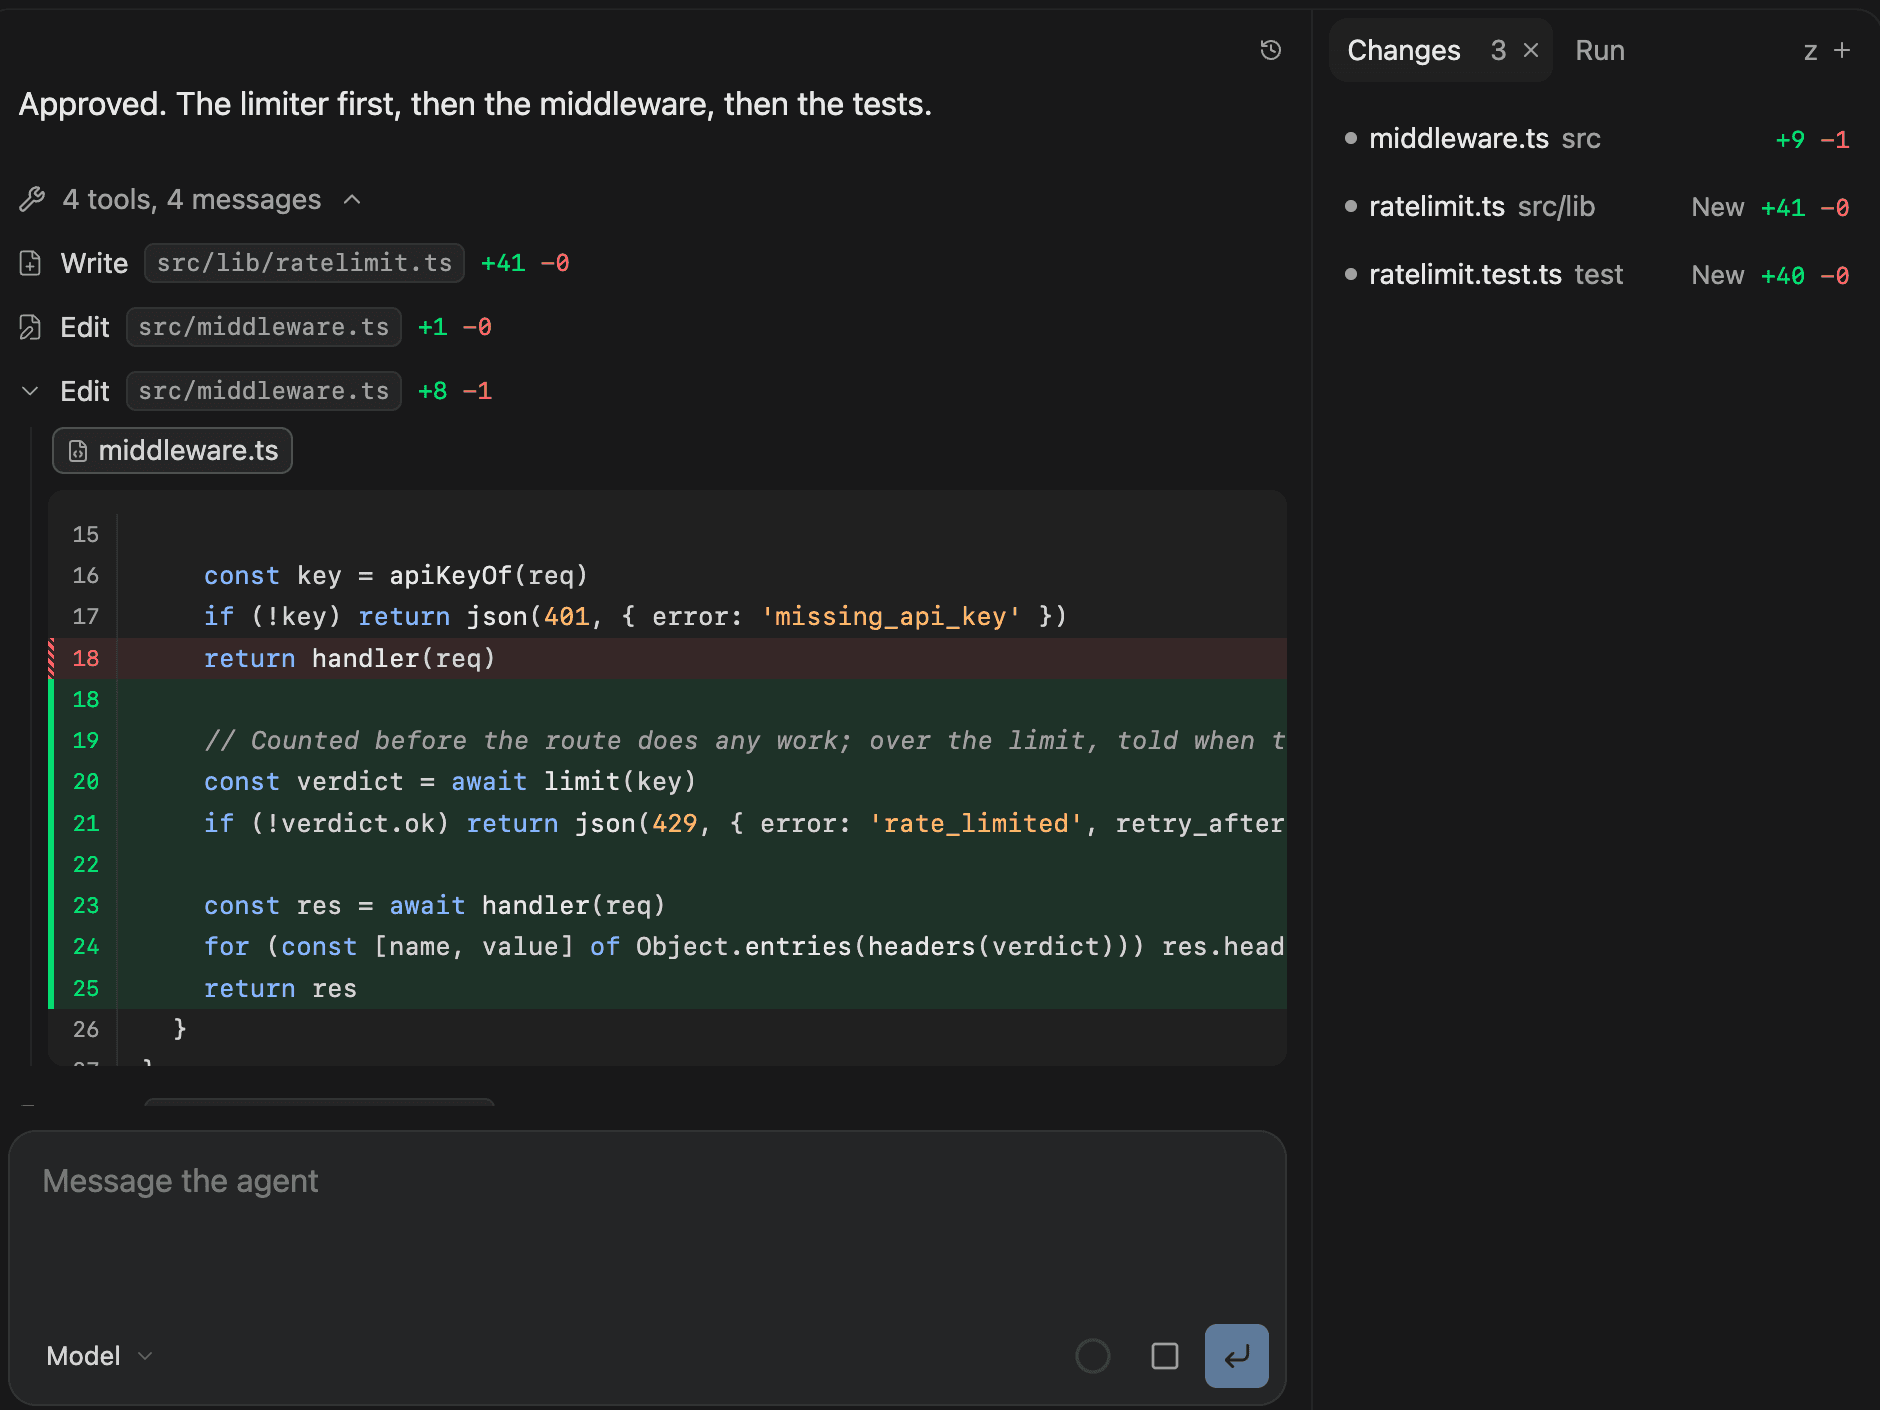Select ratelimit.test.ts in the Changes list
Viewport: 1880px width, 1410px height.
point(1597,275)
